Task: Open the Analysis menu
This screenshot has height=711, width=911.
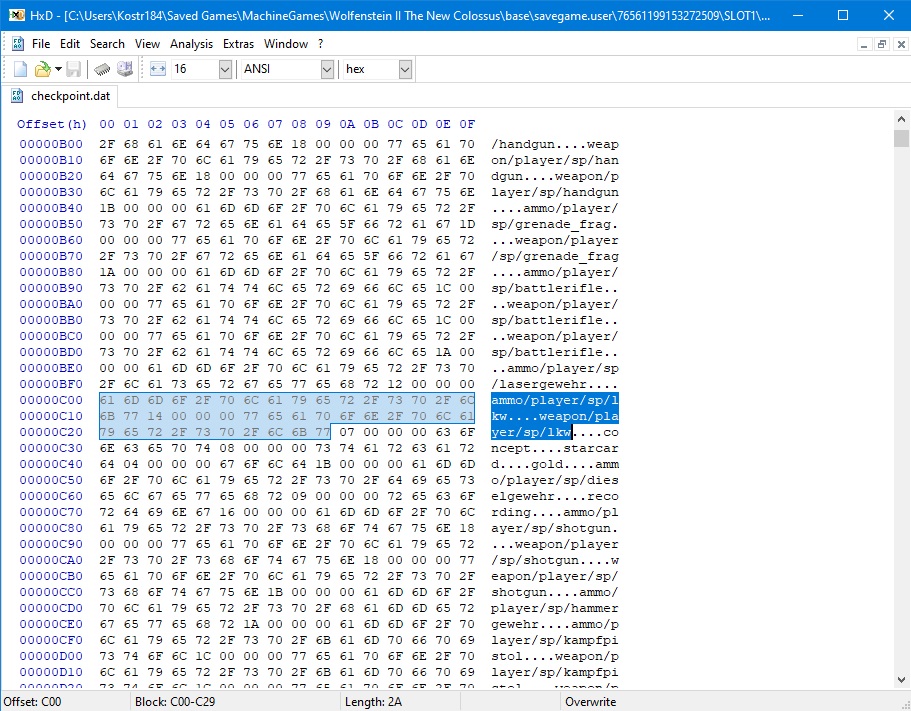Action: click(191, 44)
